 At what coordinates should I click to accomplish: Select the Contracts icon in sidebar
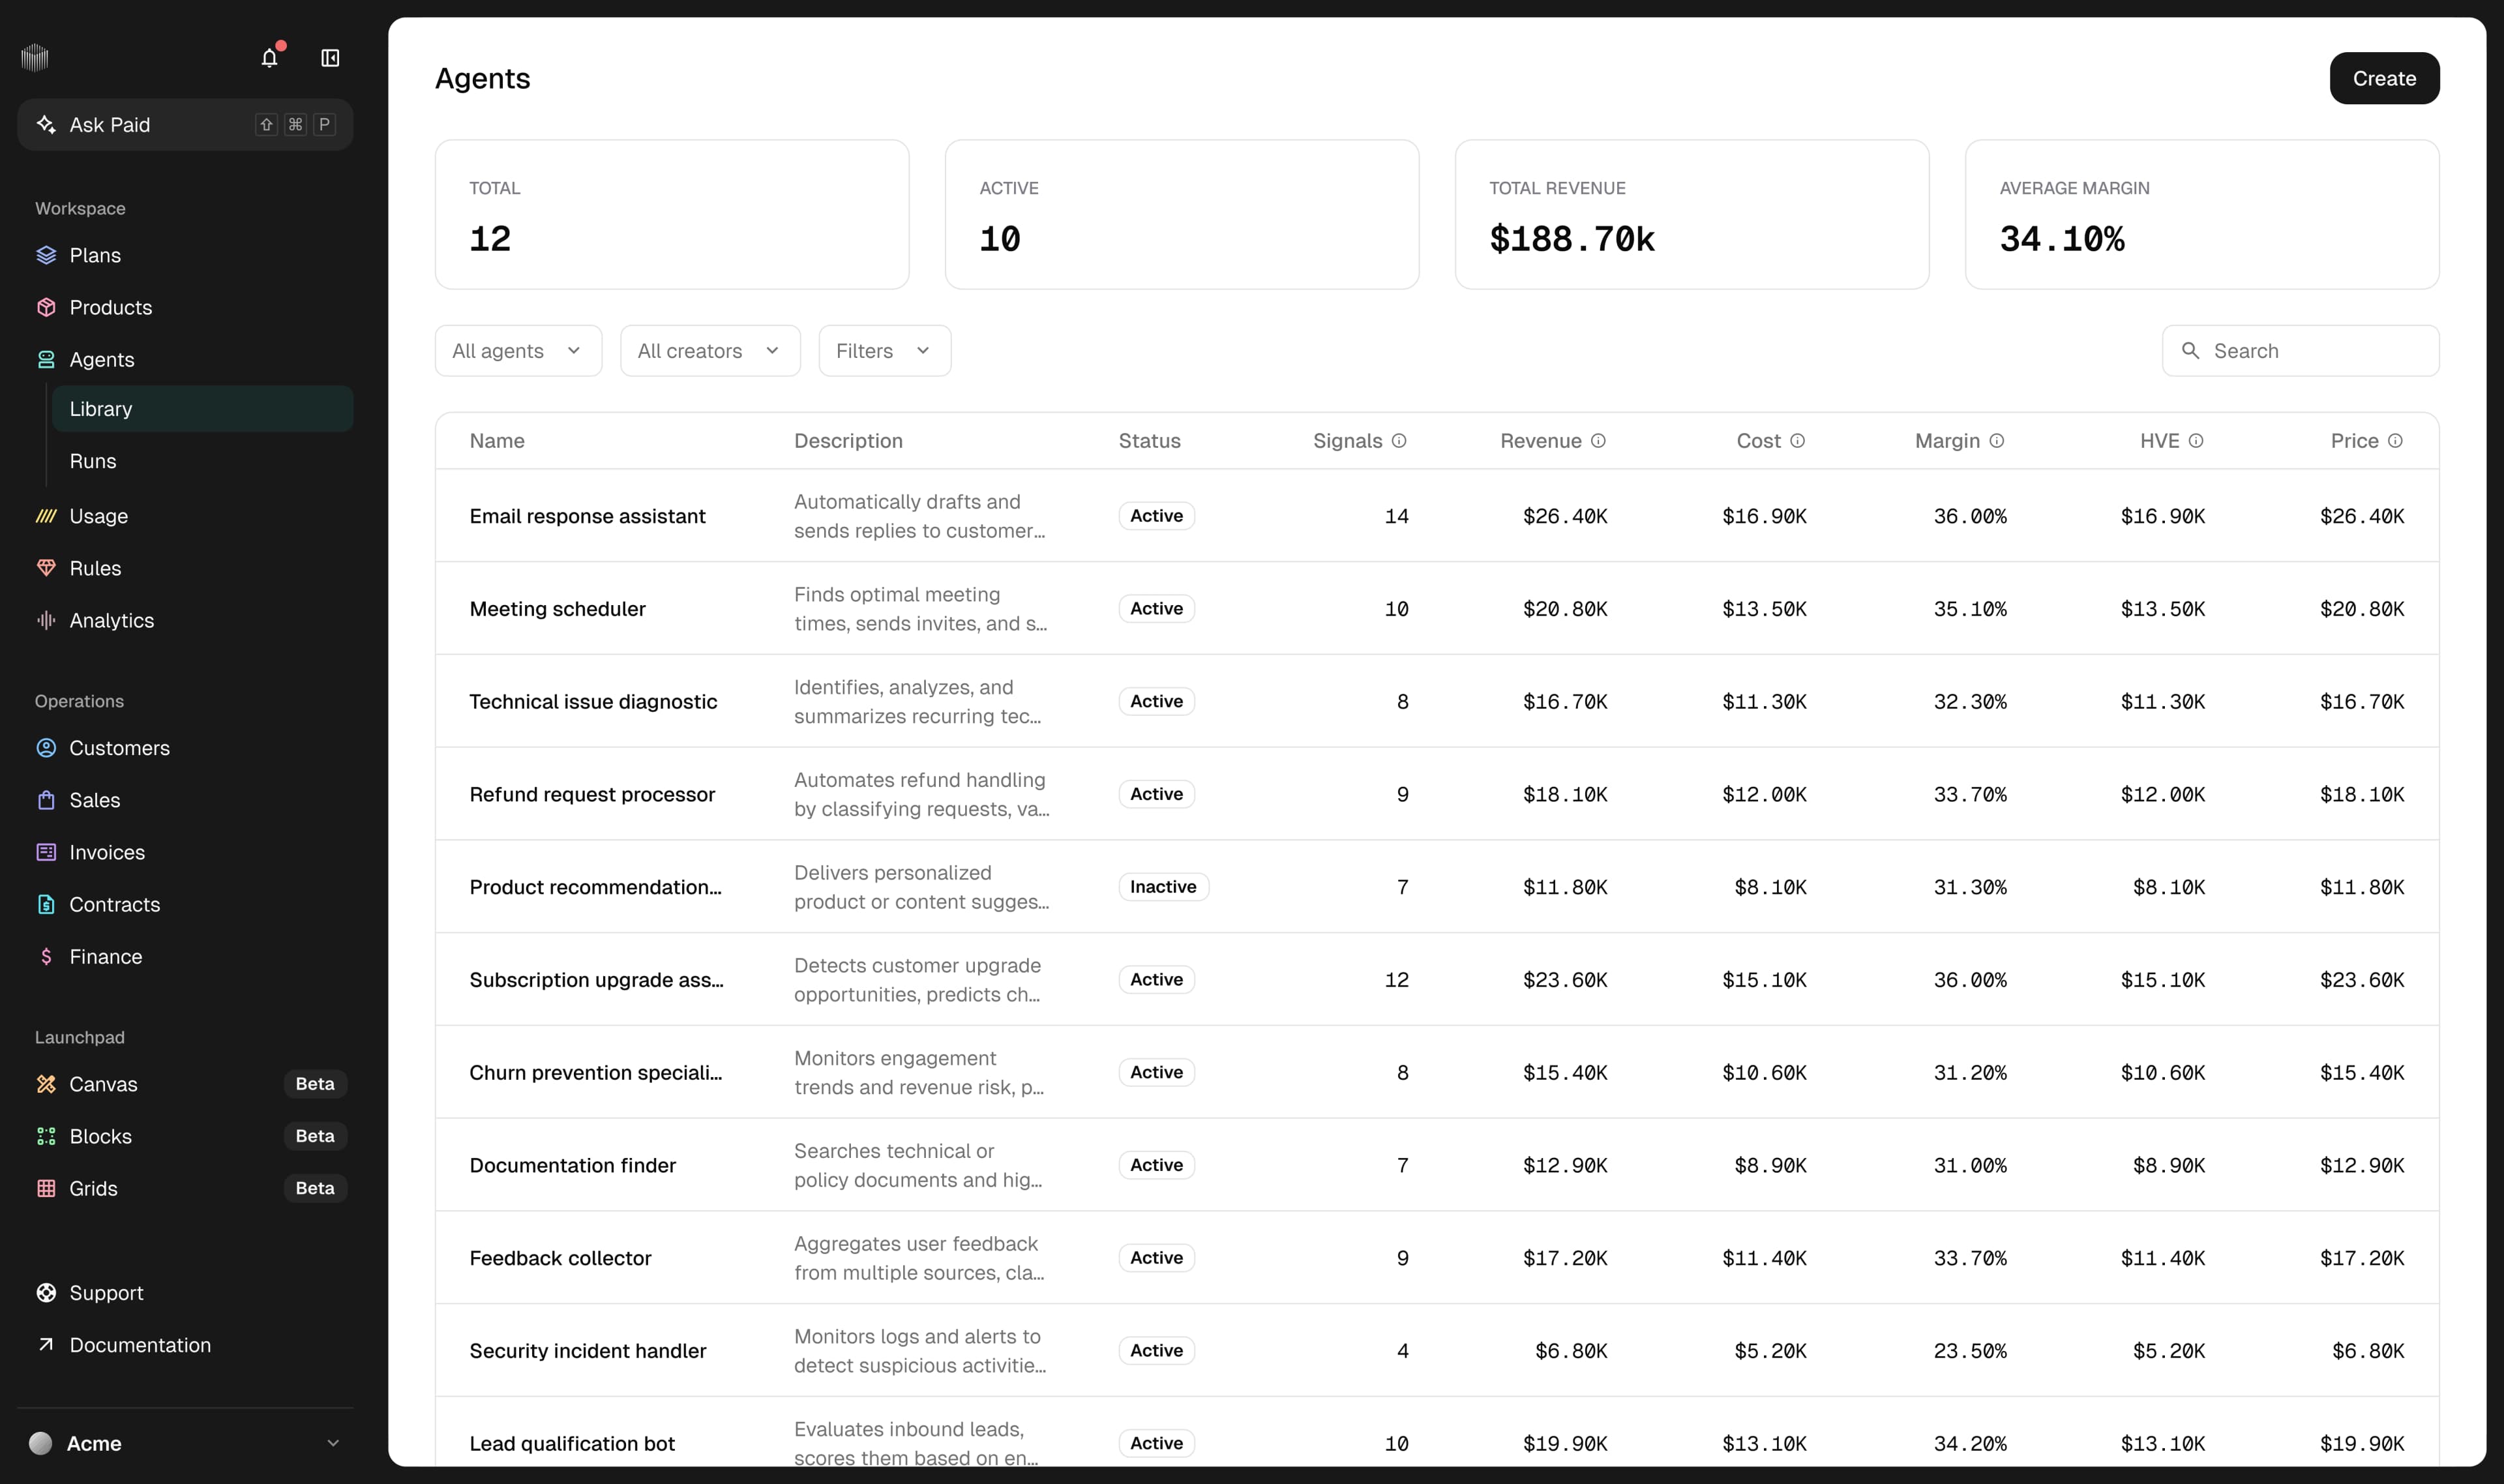[x=46, y=904]
